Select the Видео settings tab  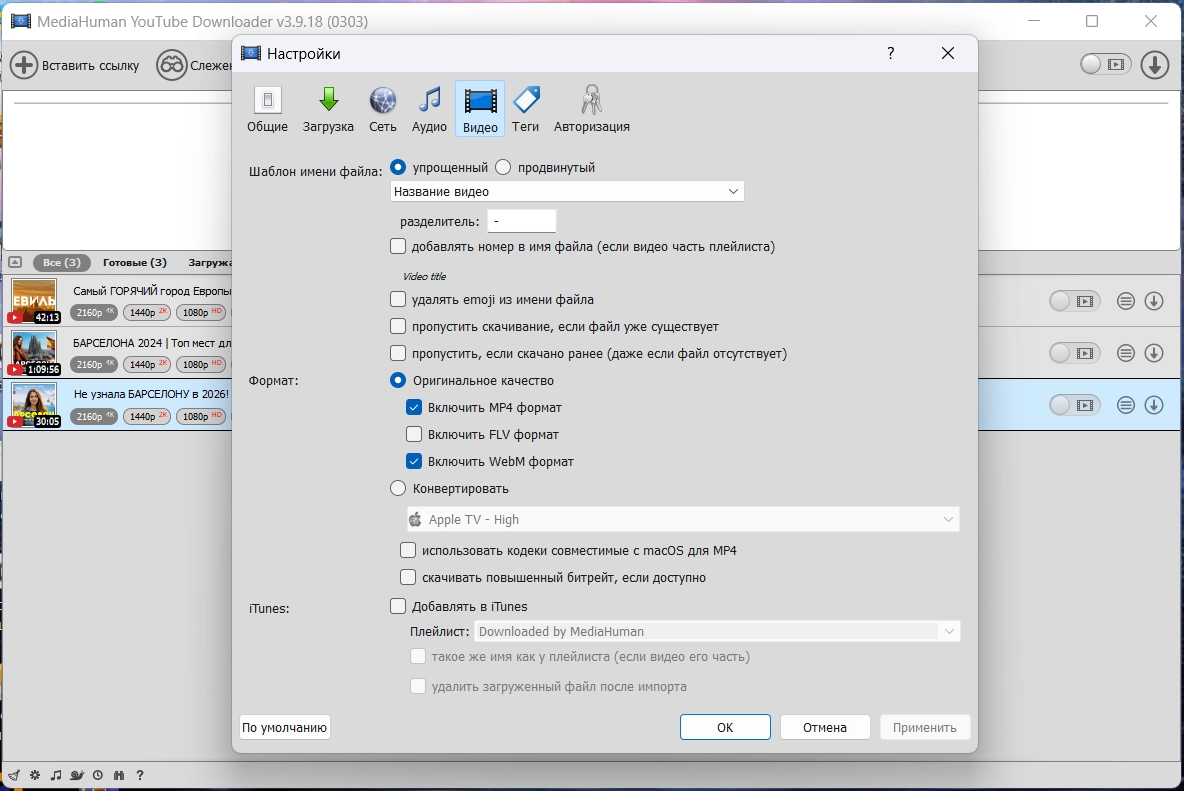pyautogui.click(x=480, y=109)
